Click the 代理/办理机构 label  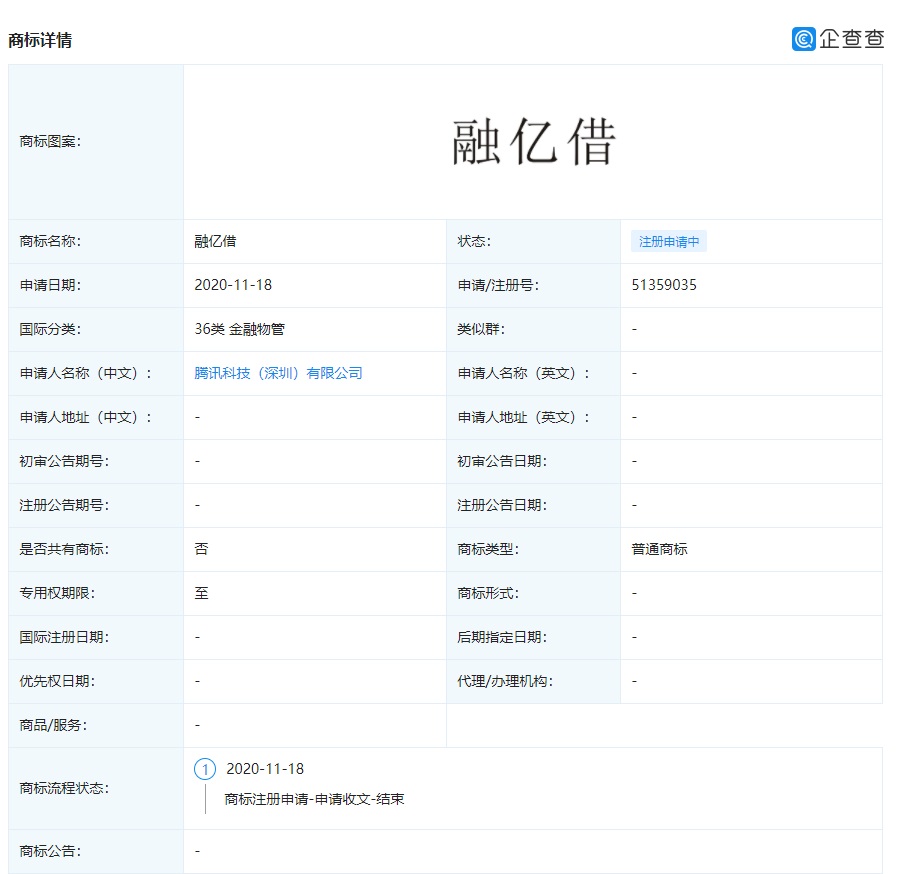[x=505, y=682]
